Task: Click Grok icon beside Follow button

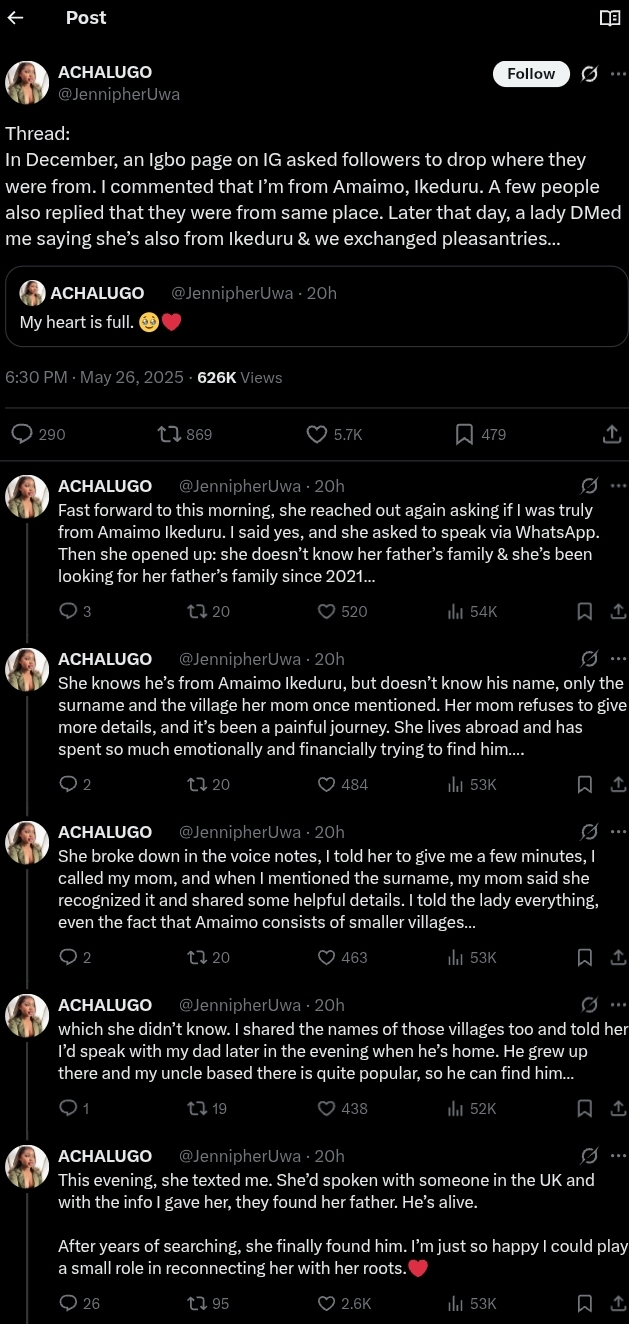Action: (590, 74)
